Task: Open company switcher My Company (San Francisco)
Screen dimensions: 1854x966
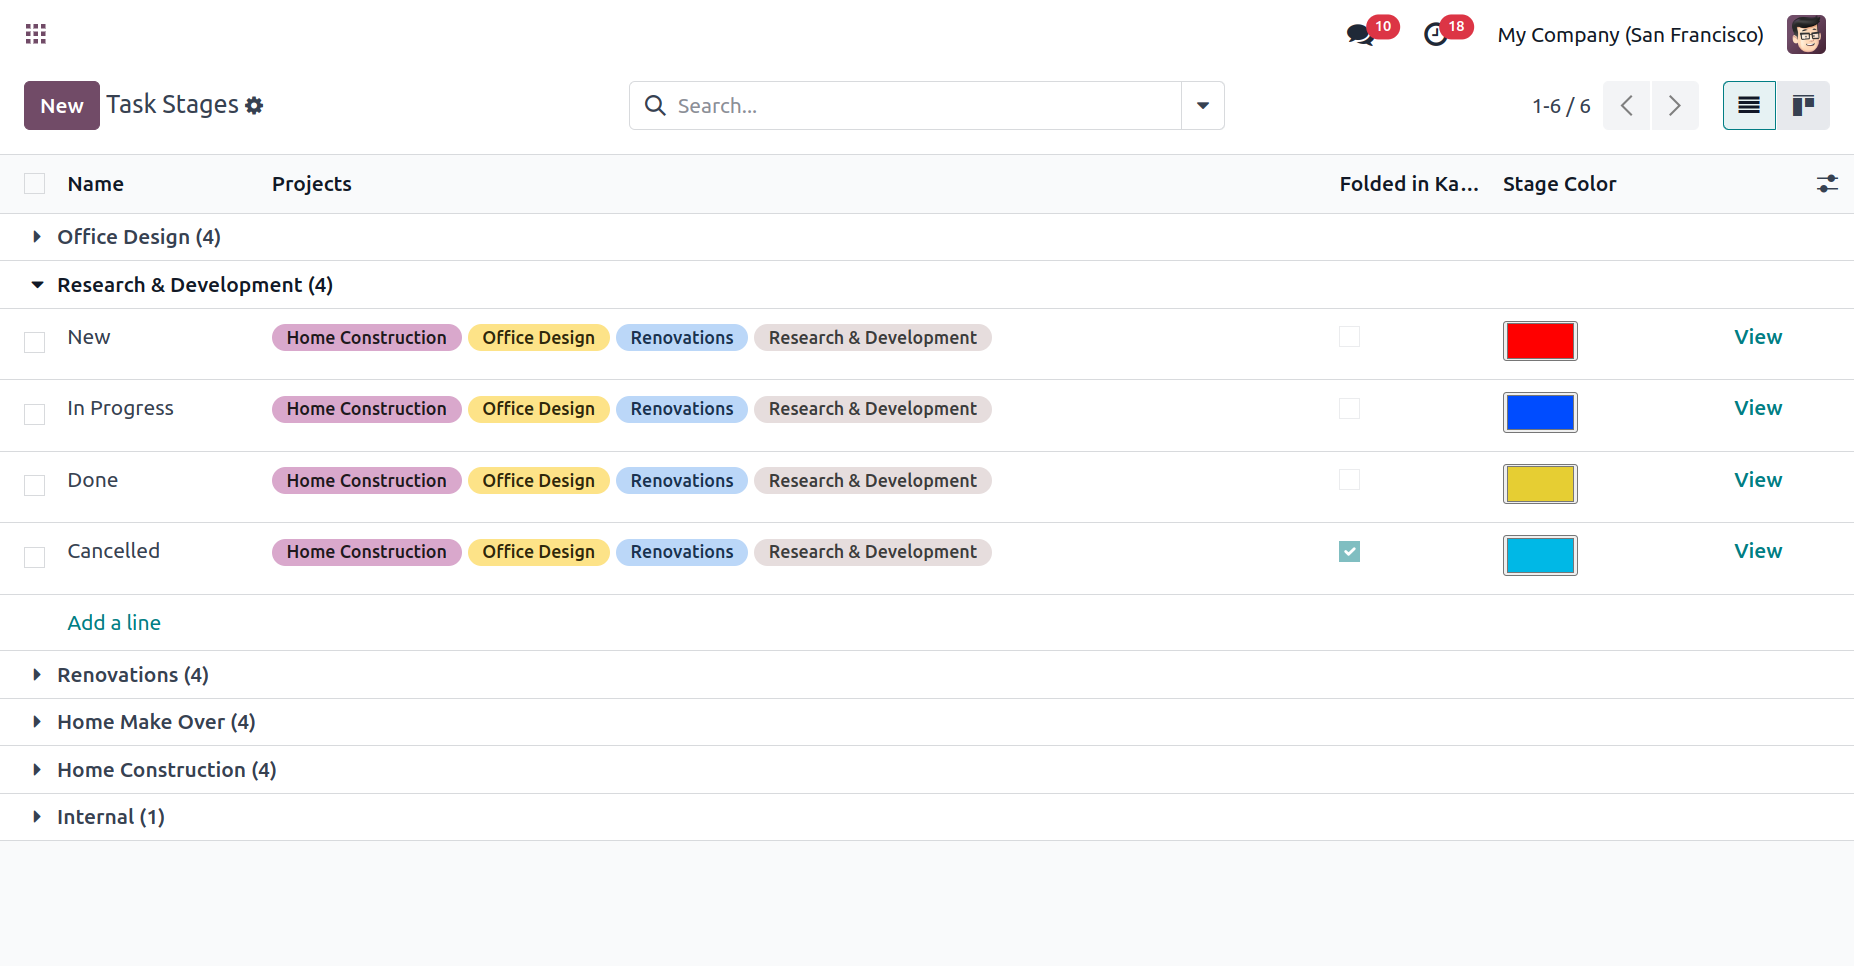Action: point(1630,35)
